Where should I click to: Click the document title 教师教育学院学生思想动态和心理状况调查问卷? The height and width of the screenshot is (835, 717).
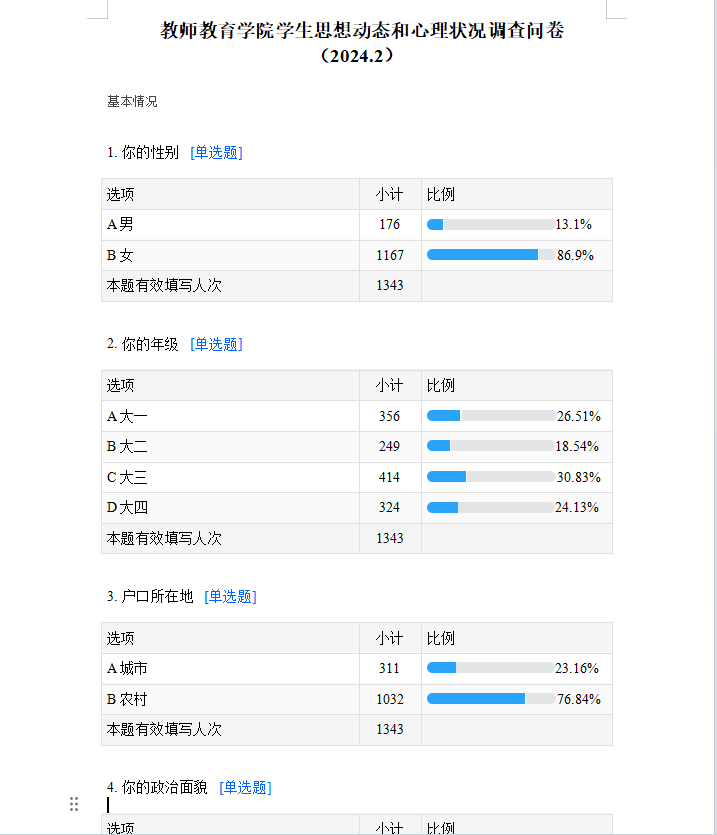point(362,31)
